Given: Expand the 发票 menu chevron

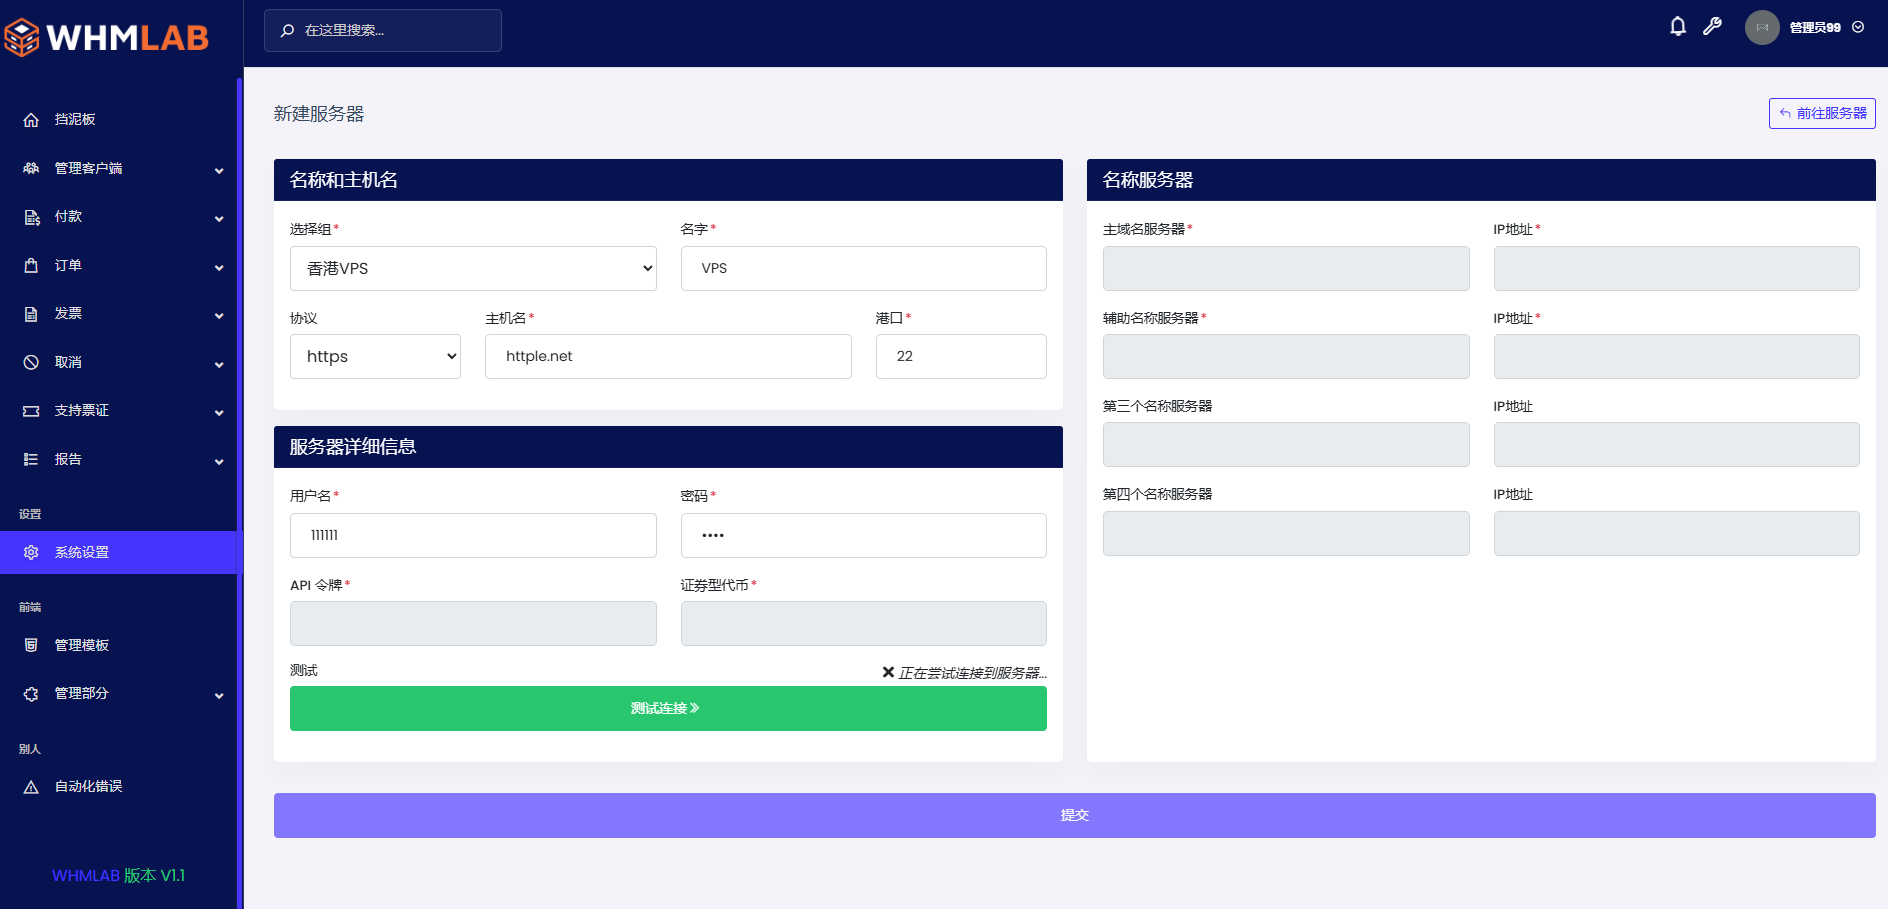Looking at the screenshot, I should (219, 316).
